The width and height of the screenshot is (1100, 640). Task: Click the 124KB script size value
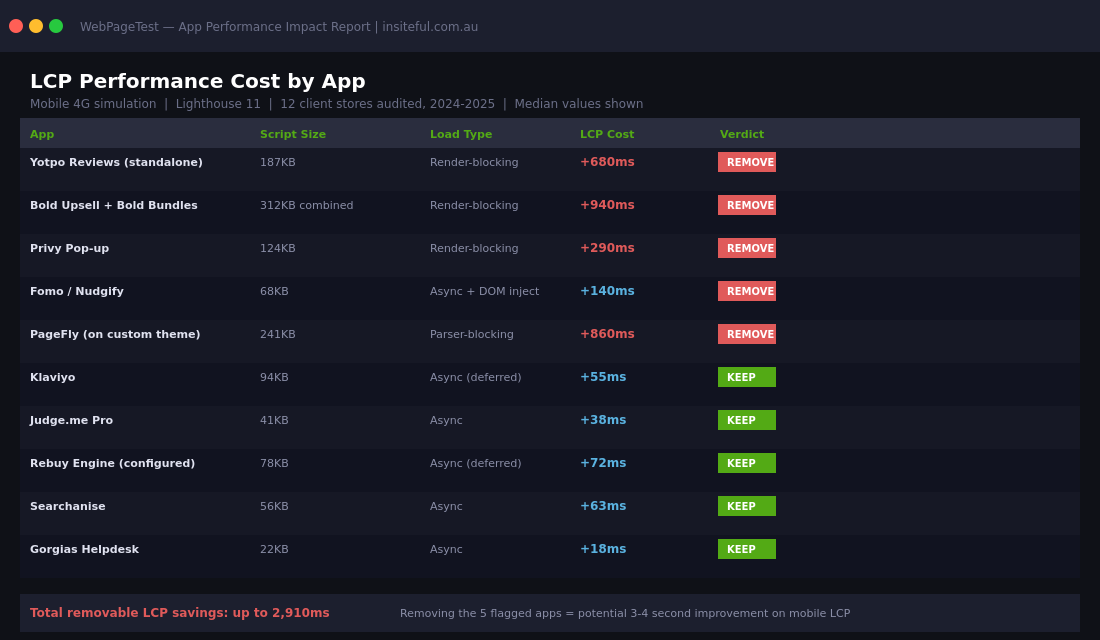point(278,248)
